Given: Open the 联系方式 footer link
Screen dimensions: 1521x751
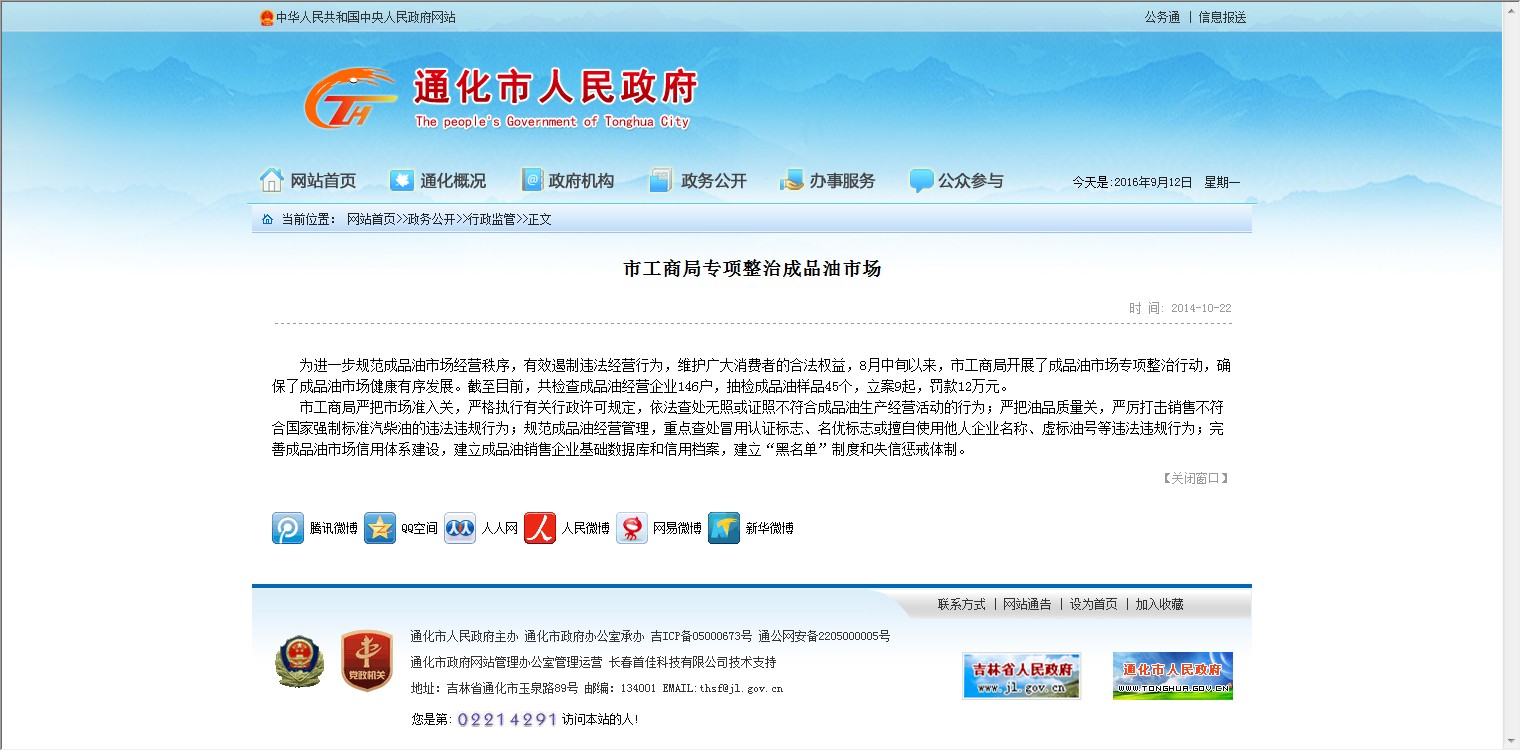Looking at the screenshot, I should point(961,604).
